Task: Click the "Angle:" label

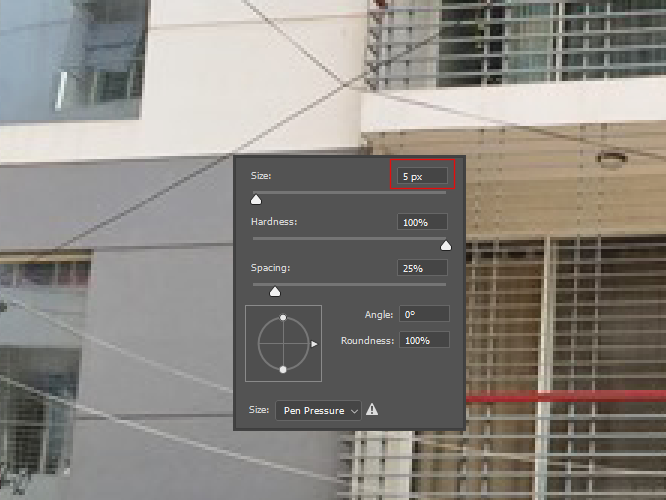Action: [379, 315]
